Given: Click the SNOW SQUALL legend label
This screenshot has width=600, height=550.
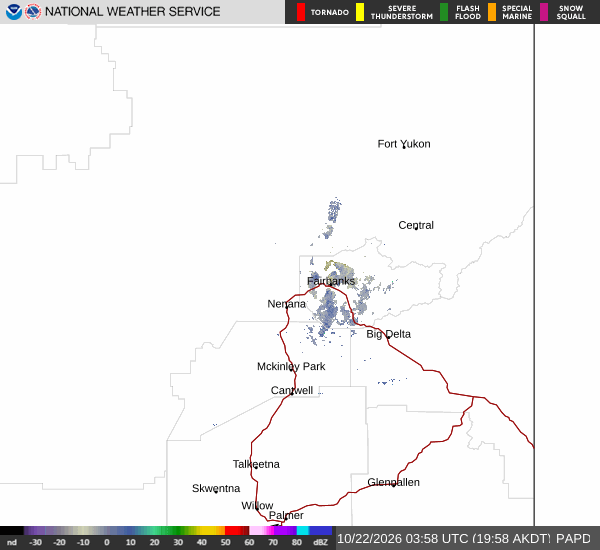Looking at the screenshot, I should 571,13.
